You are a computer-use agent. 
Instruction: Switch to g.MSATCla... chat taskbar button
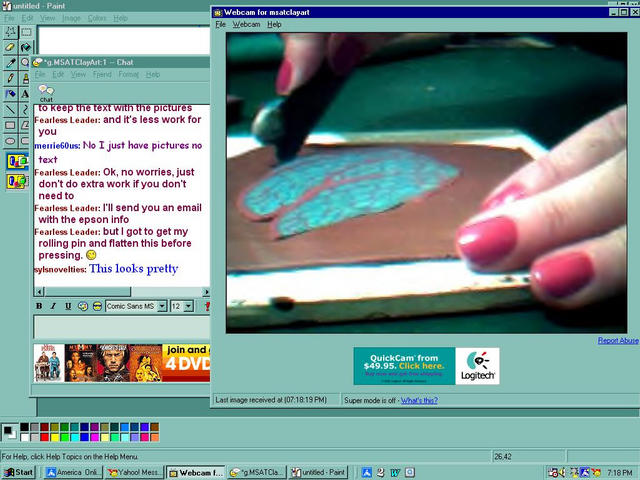257,472
